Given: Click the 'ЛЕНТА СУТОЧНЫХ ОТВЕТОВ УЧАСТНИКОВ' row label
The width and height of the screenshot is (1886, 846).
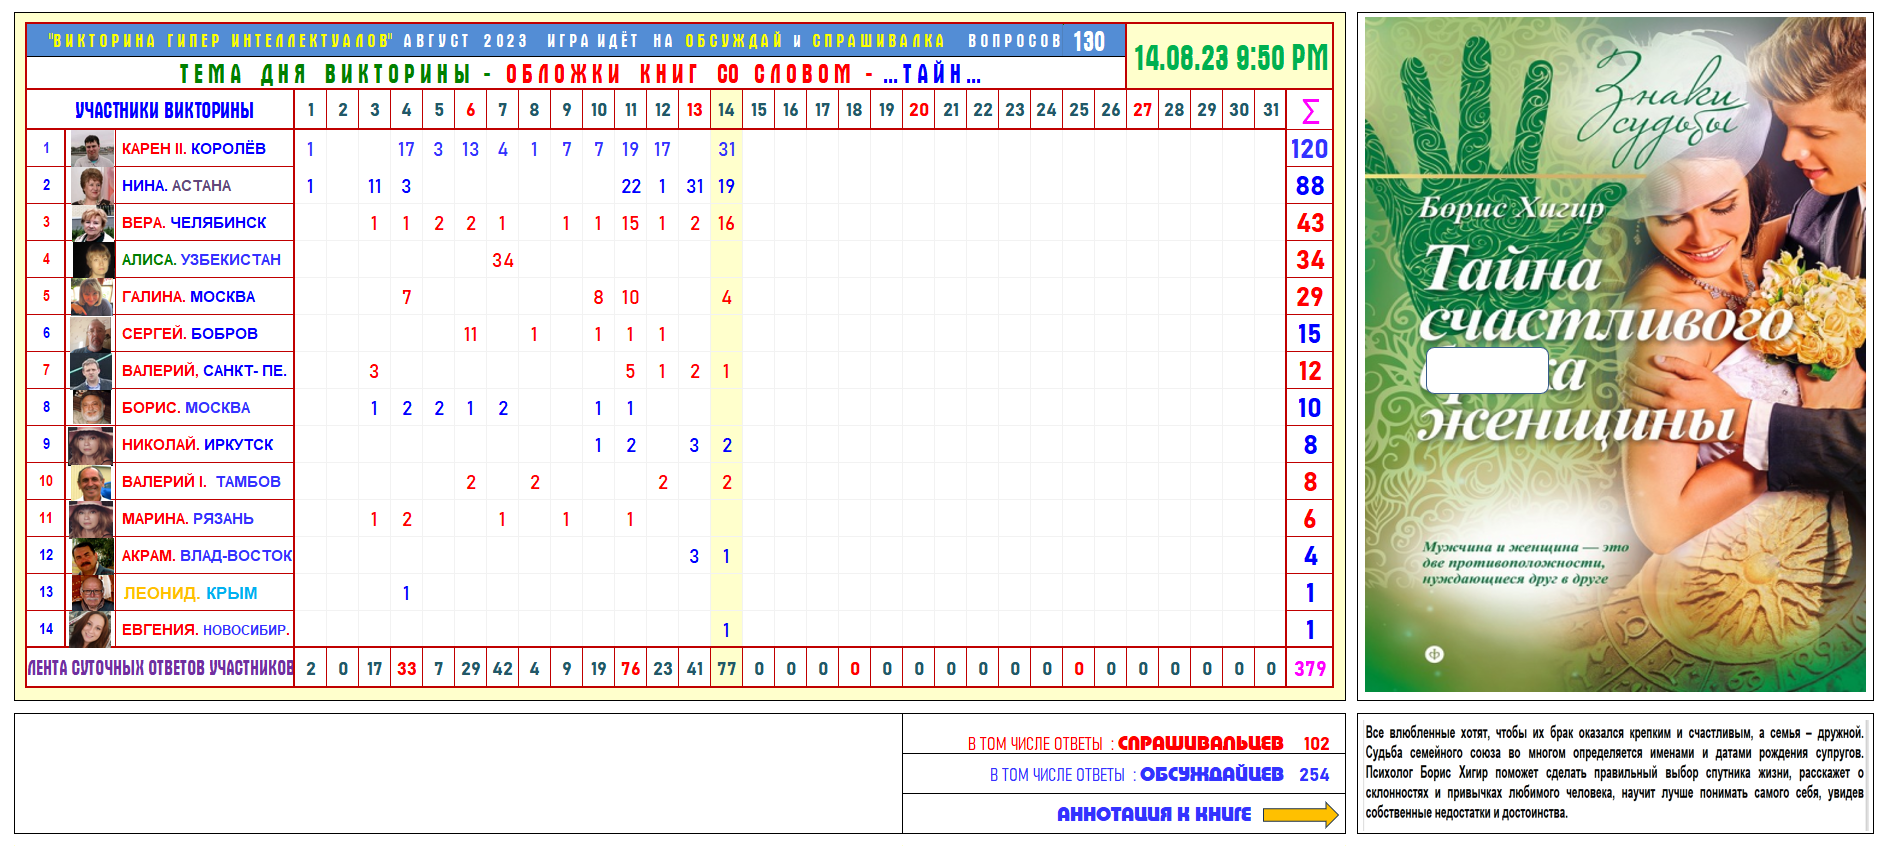Looking at the screenshot, I should tap(161, 668).
